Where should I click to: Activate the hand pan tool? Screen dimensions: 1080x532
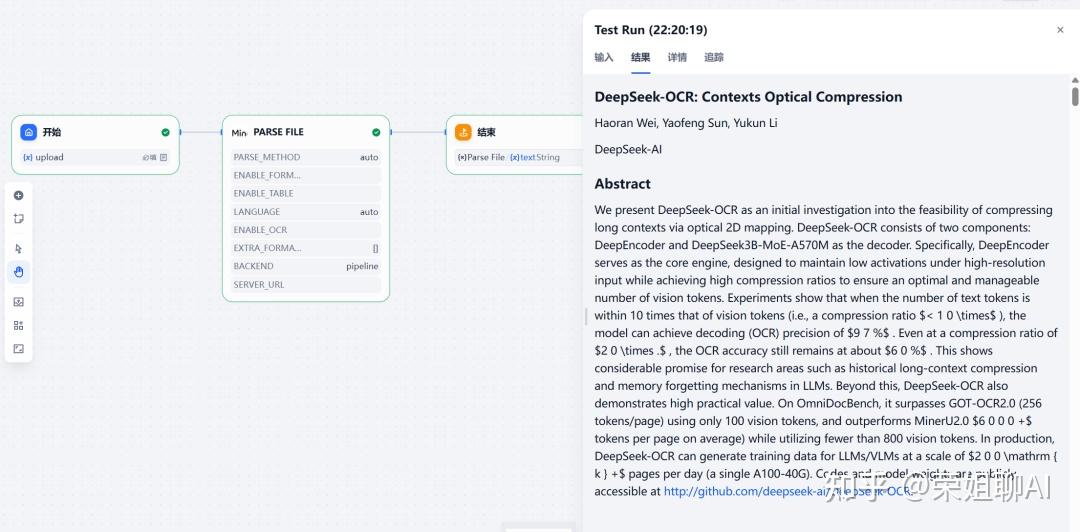click(19, 272)
